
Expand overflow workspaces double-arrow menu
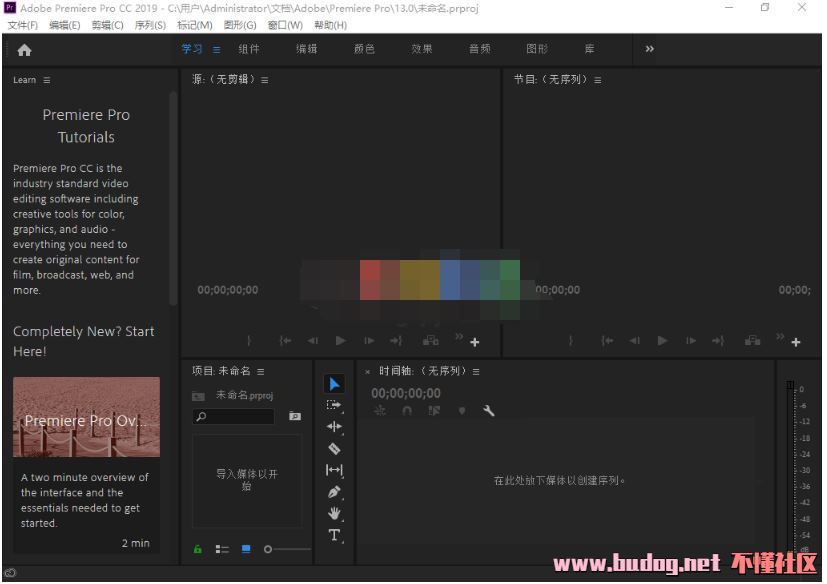click(x=650, y=49)
